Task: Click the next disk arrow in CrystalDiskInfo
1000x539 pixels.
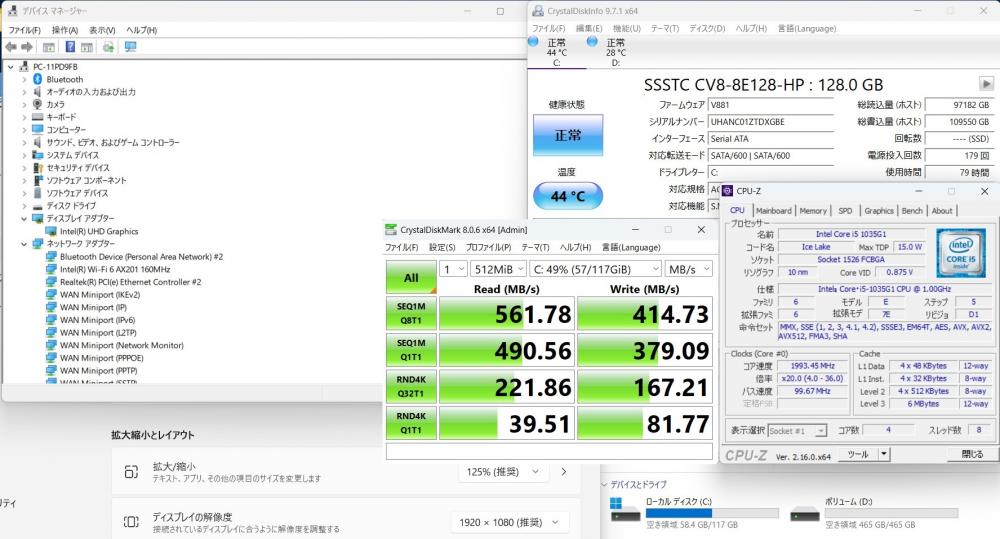Action: coord(985,84)
